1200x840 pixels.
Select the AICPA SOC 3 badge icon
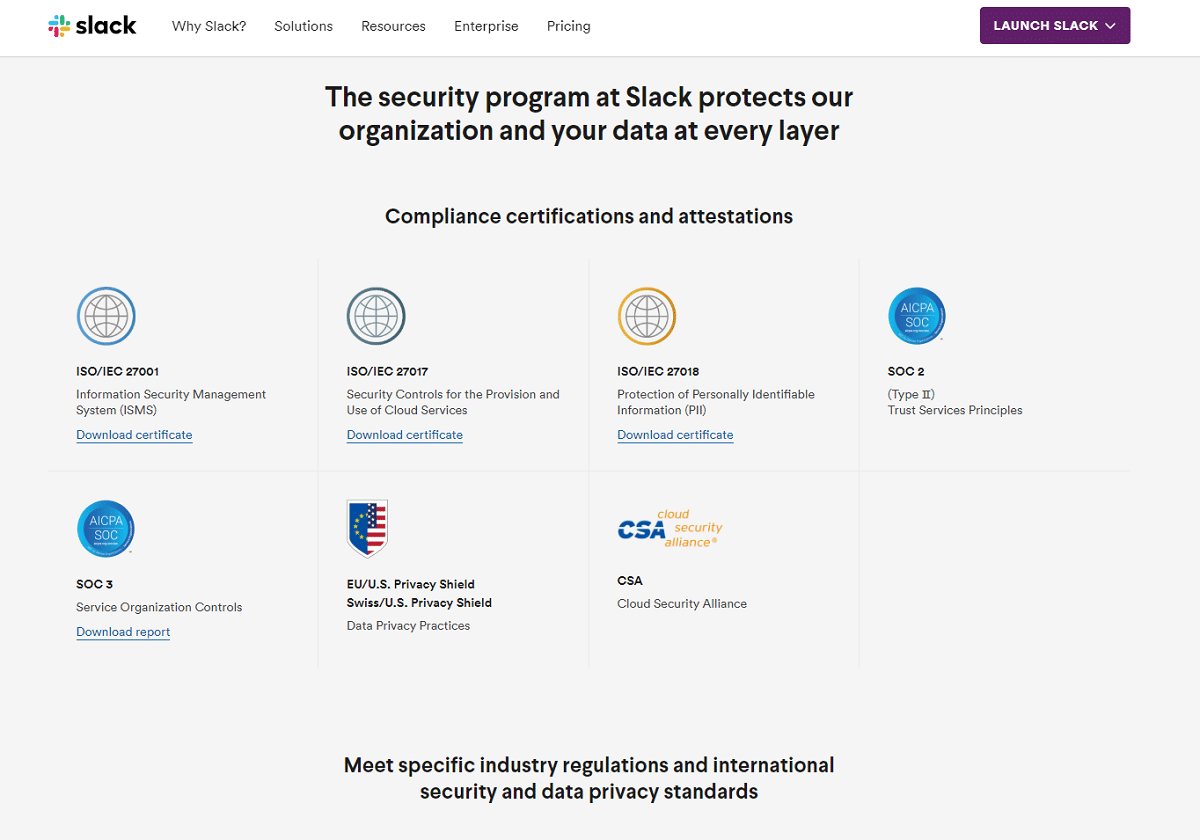(x=105, y=528)
